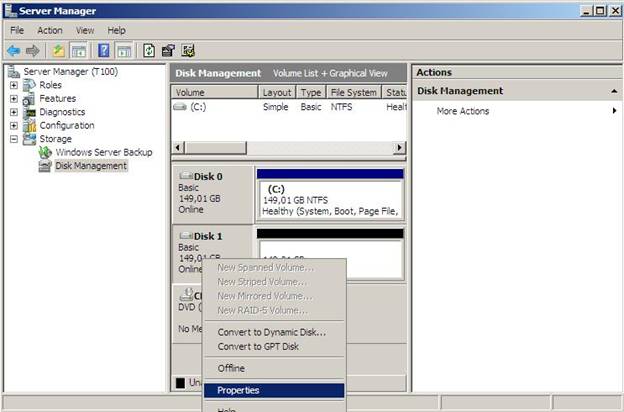This screenshot has width=624, height=412.
Task: Select Convert to GPT Disk option
Action: coord(274,346)
